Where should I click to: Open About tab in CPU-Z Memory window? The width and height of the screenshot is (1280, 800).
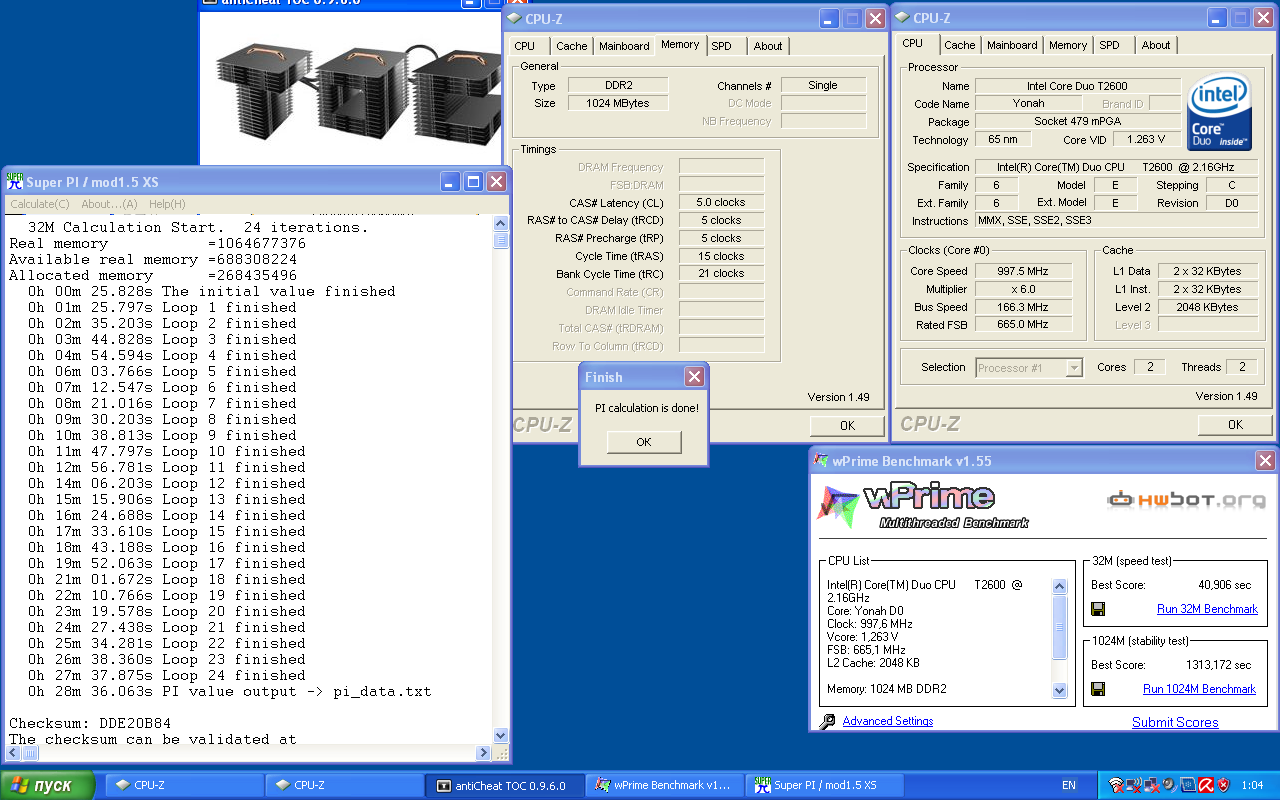(x=768, y=46)
